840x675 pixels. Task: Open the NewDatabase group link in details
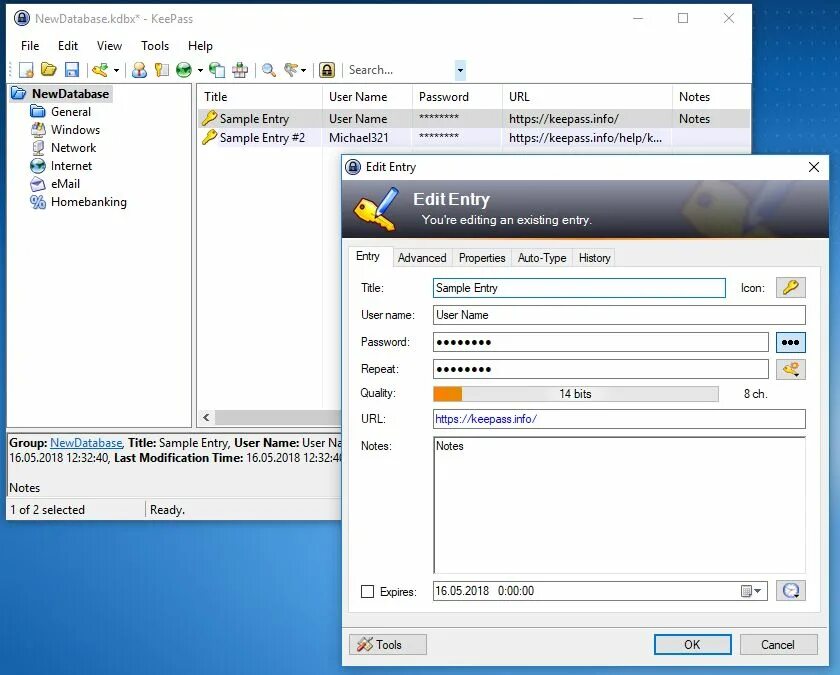(x=86, y=443)
